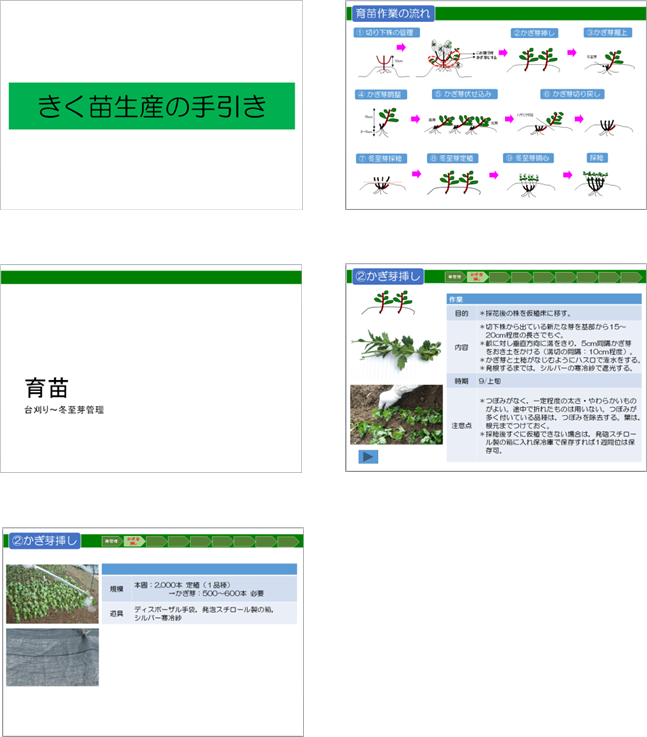Click the 規模 row label

[116, 588]
